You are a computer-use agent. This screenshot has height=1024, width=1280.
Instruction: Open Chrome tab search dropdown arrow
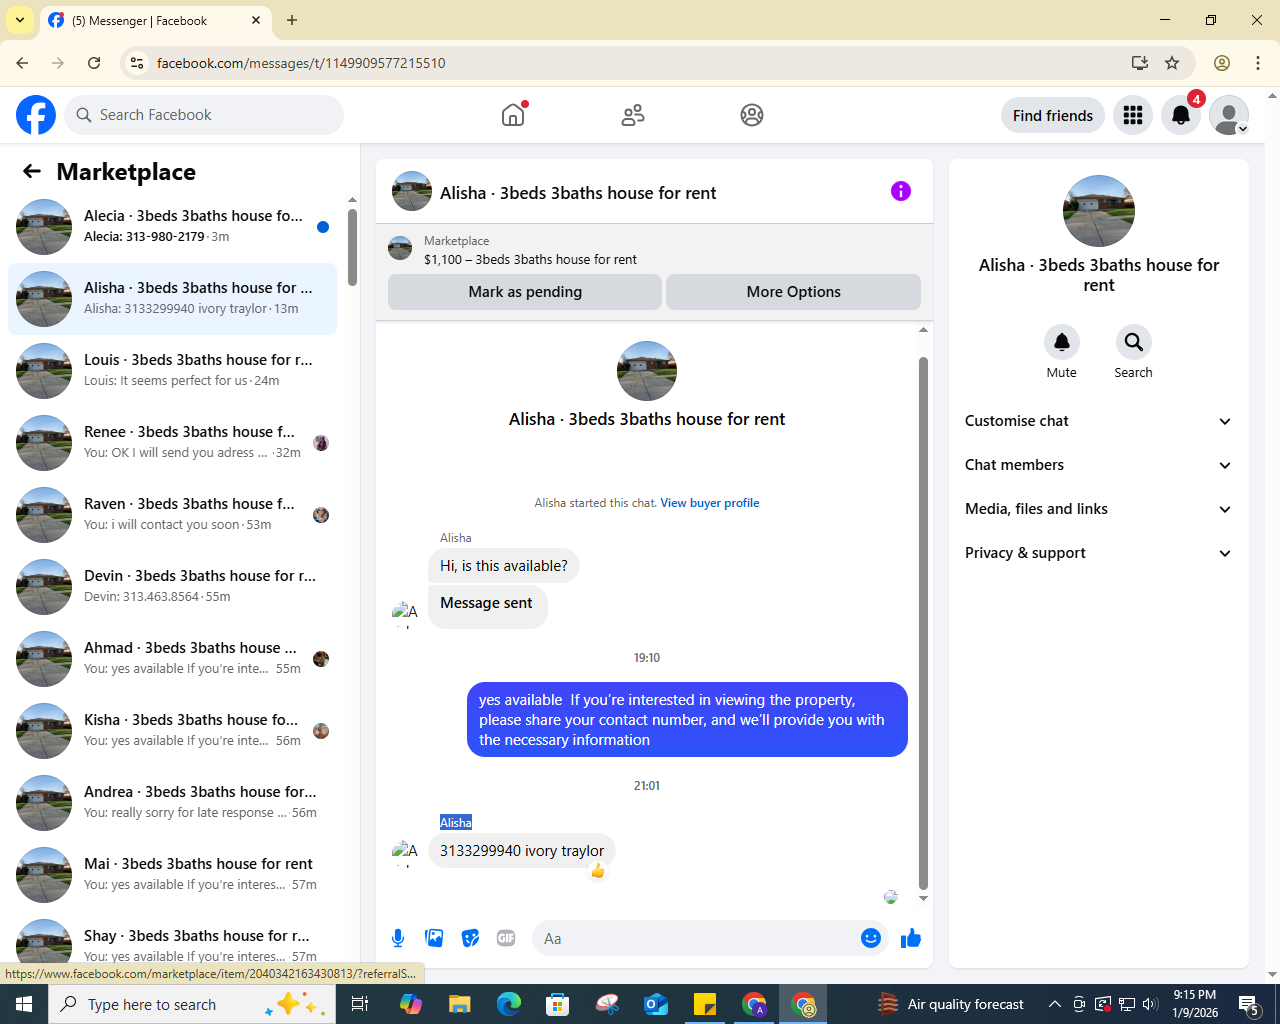[20, 20]
